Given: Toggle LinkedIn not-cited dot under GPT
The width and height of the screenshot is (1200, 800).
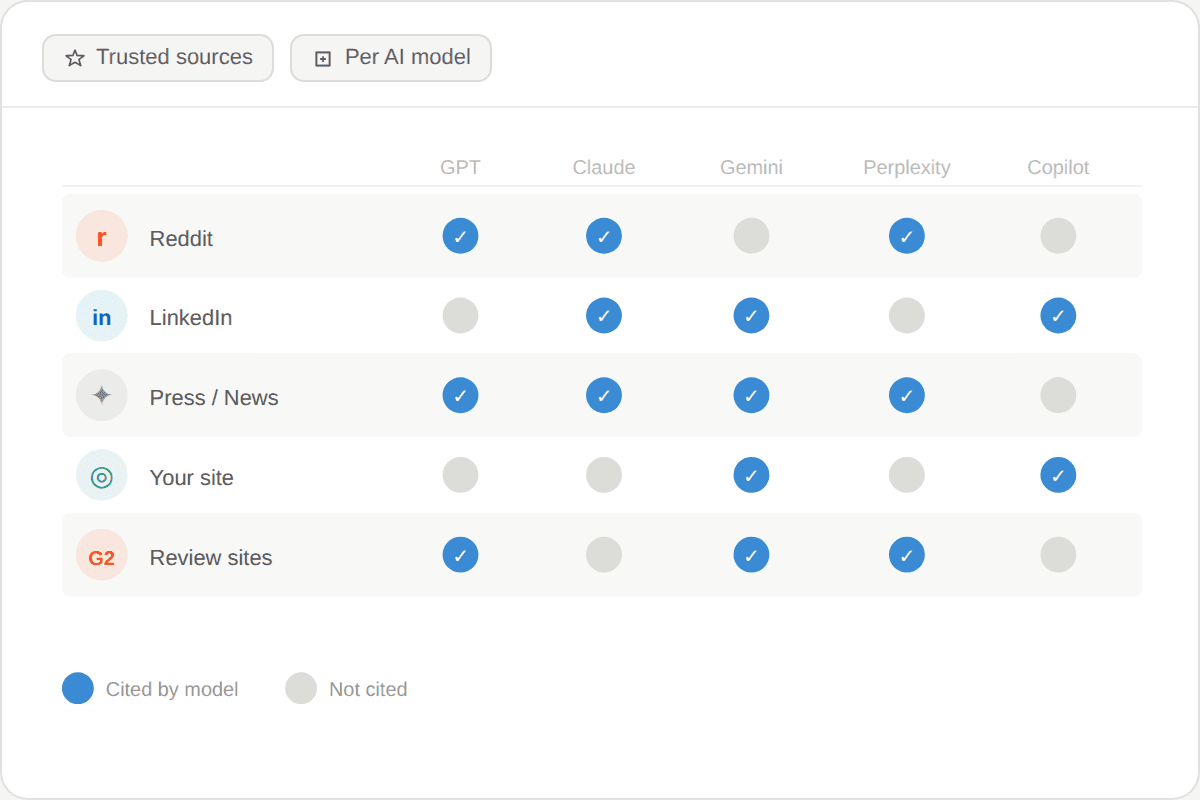Looking at the screenshot, I should [461, 316].
